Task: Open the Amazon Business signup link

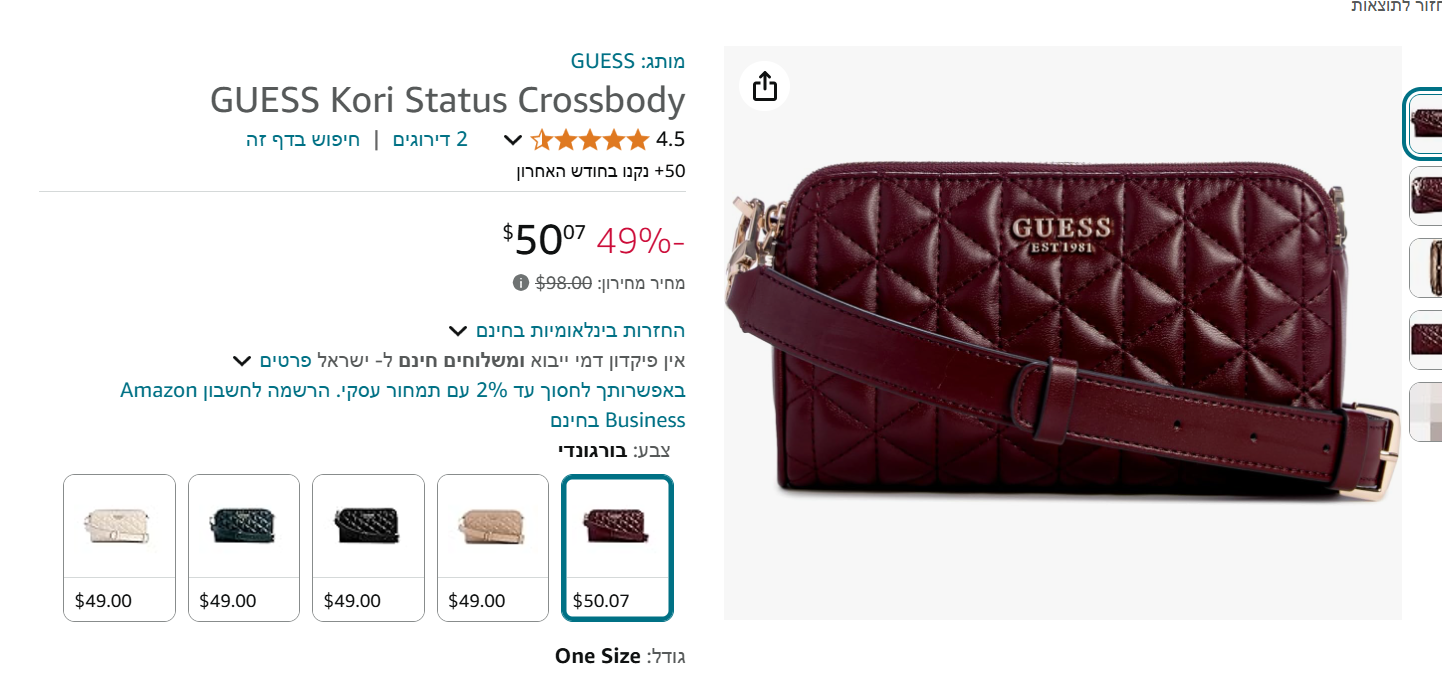Action: point(402,404)
